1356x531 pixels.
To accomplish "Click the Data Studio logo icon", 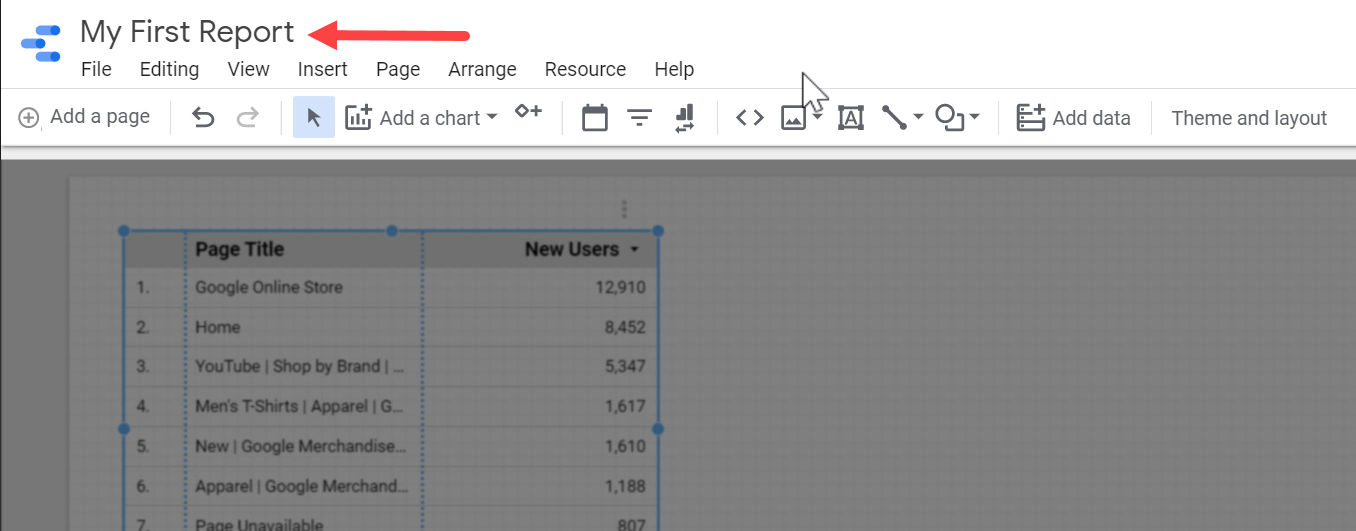I will pos(41,44).
